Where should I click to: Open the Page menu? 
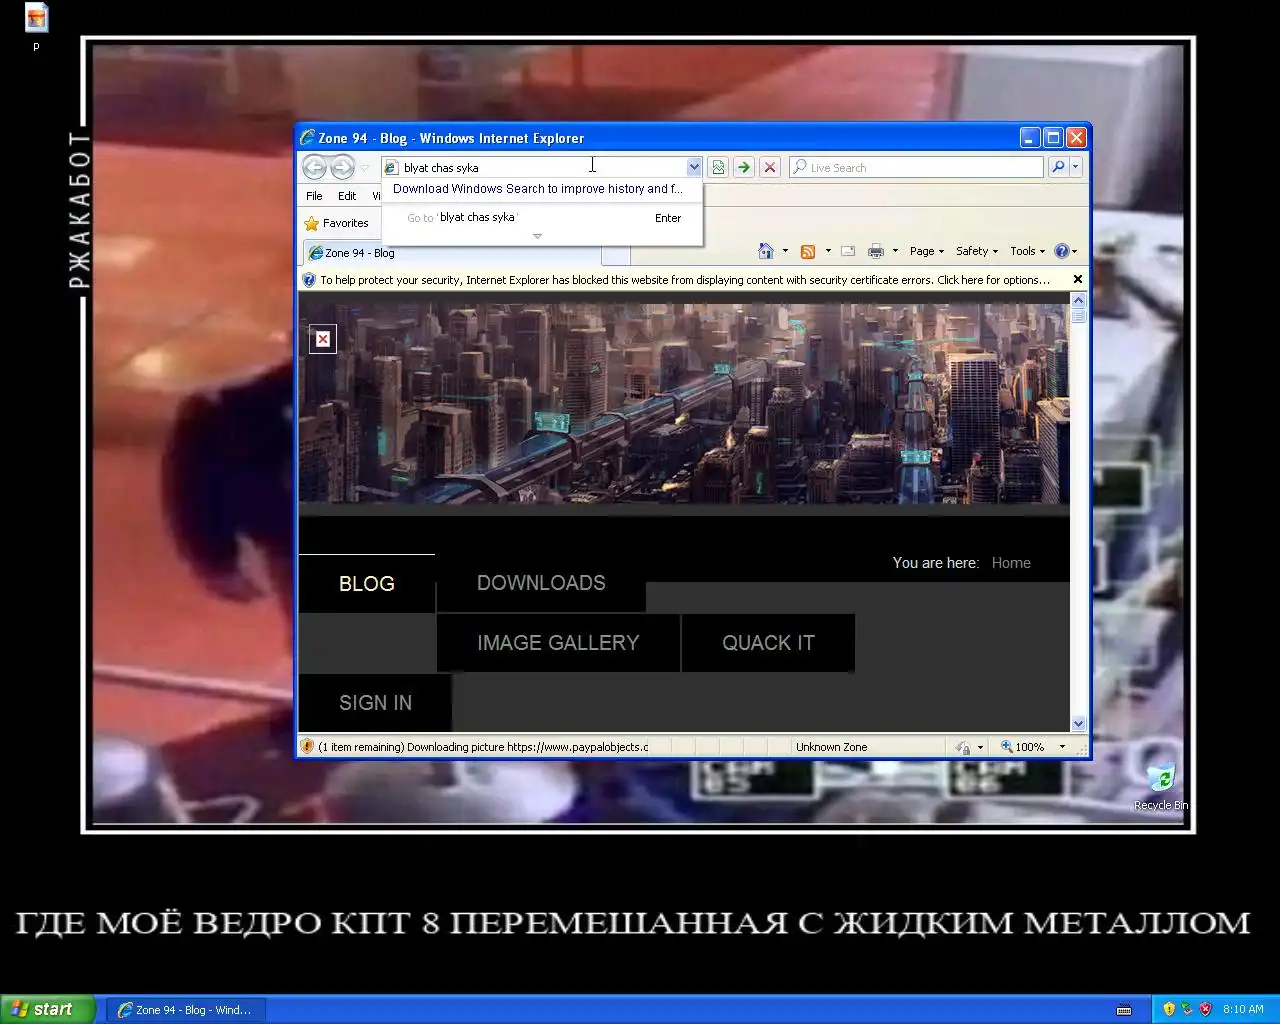tap(926, 251)
